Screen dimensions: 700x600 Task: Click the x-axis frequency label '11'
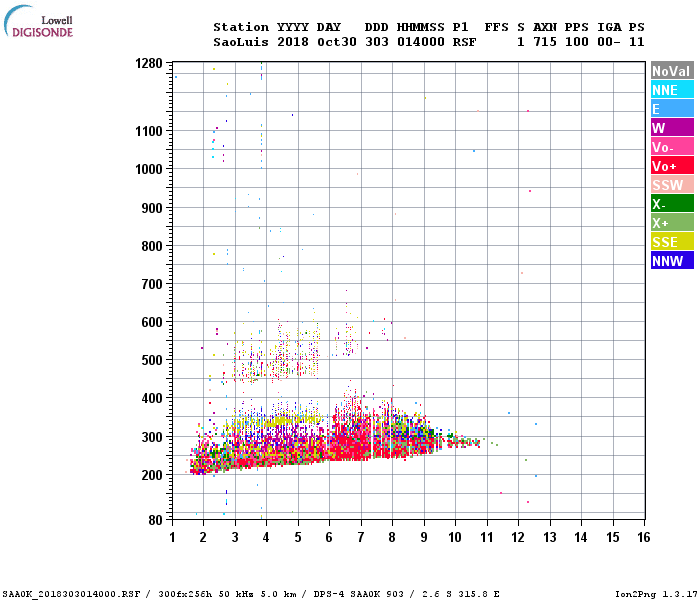tap(487, 537)
